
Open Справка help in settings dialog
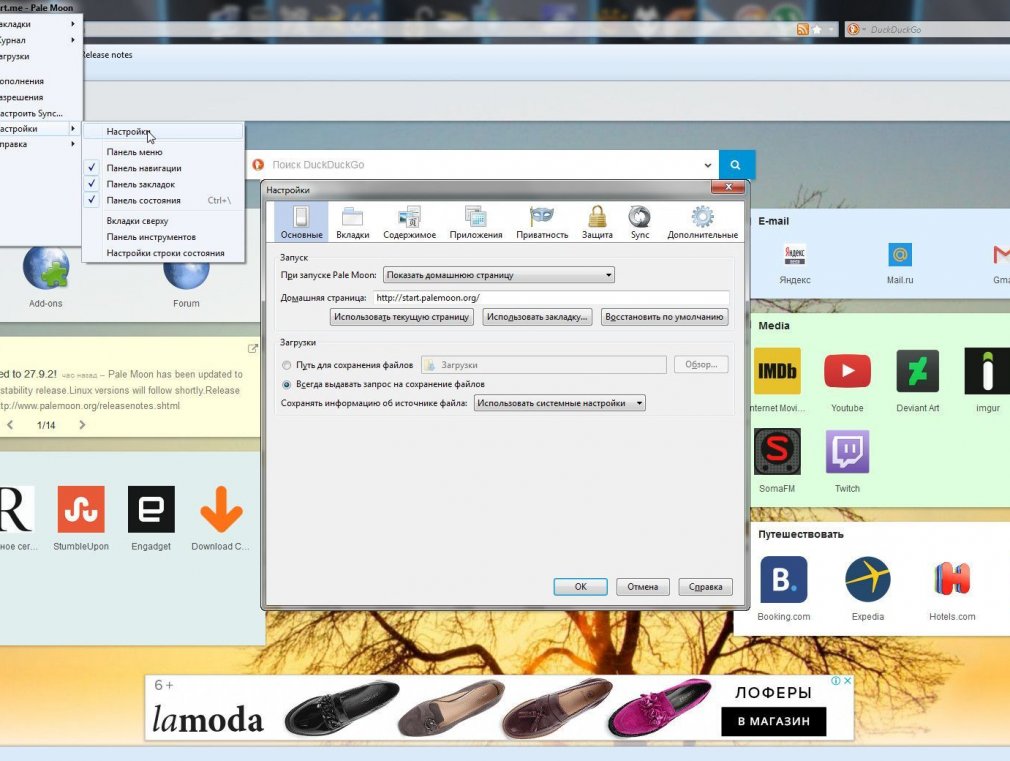[705, 587]
